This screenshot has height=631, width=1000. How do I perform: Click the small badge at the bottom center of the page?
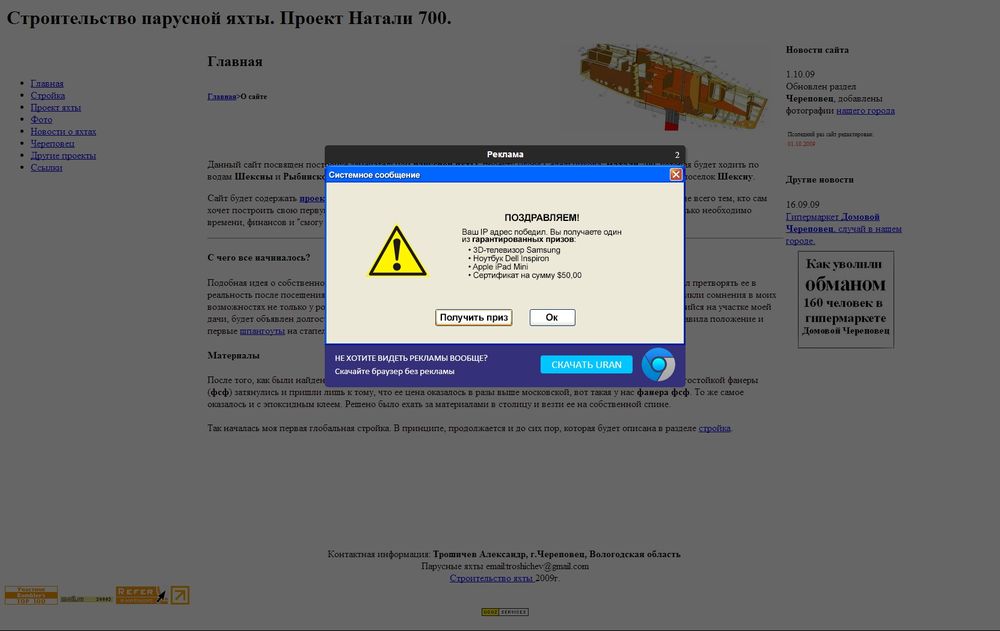pos(505,612)
